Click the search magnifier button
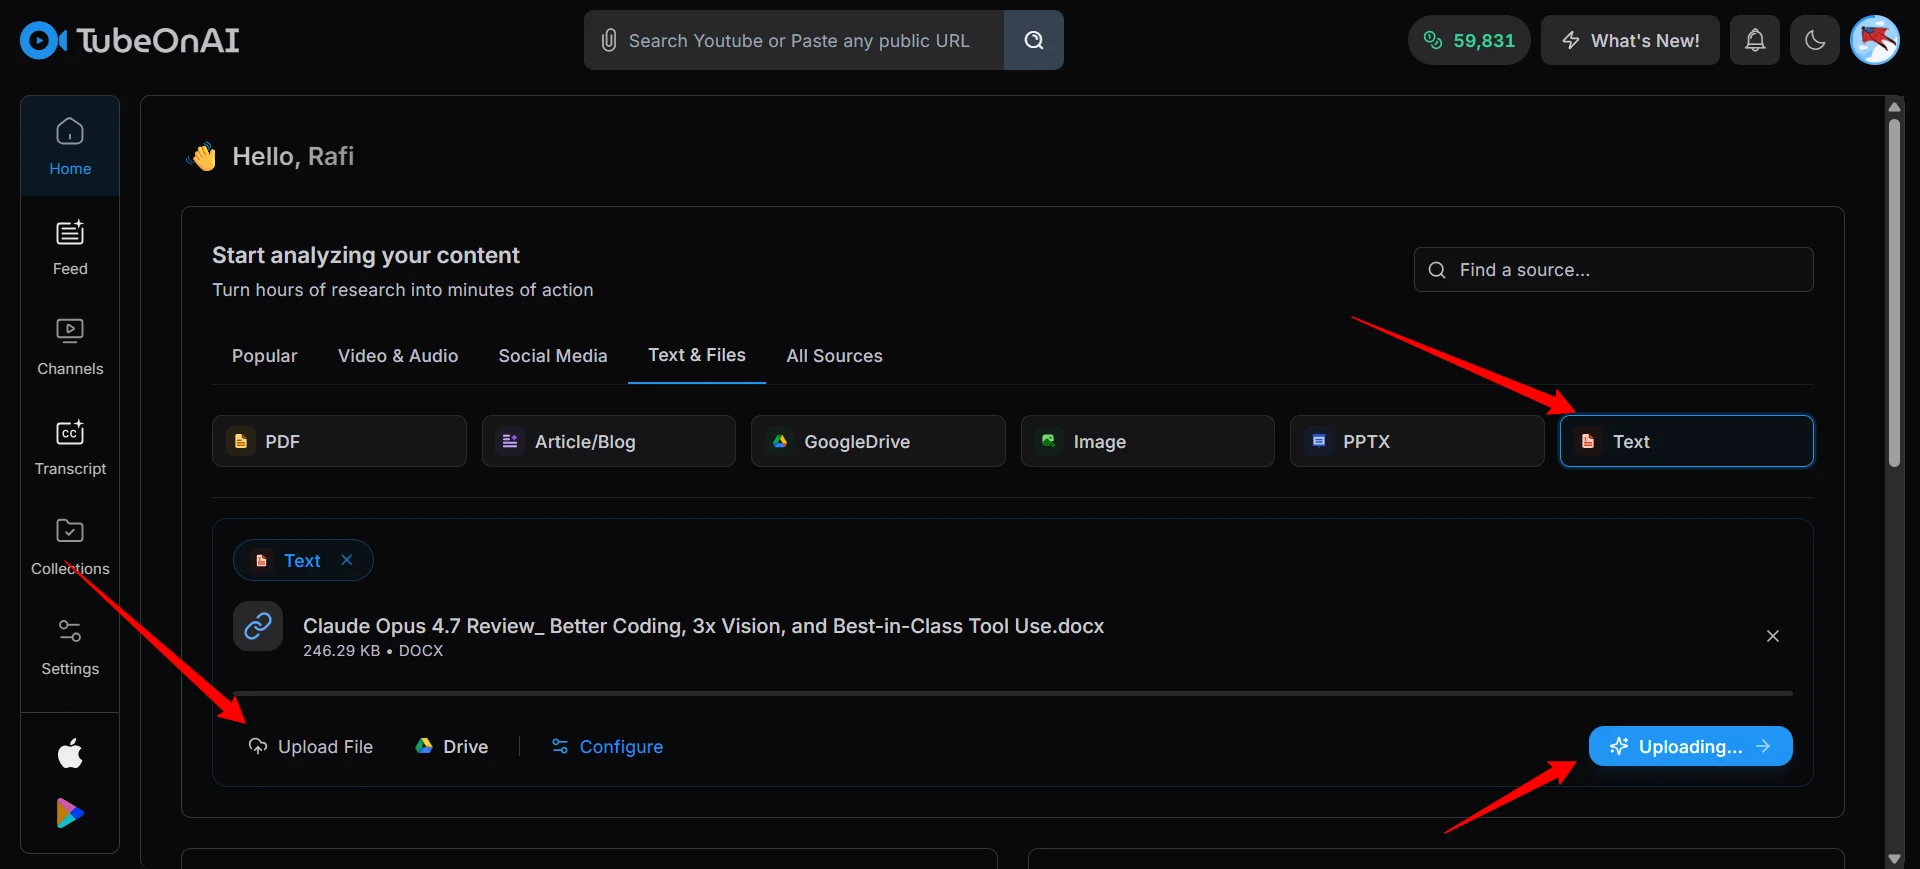The height and width of the screenshot is (869, 1920). click(1033, 40)
